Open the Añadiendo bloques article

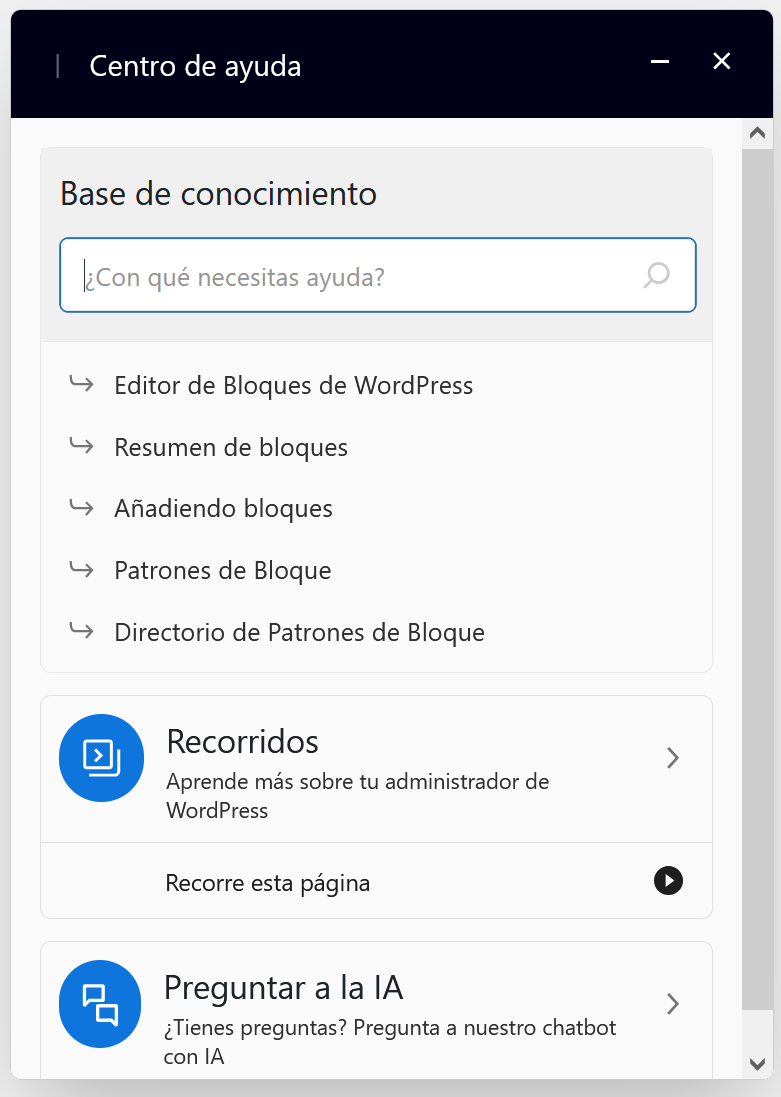point(223,509)
